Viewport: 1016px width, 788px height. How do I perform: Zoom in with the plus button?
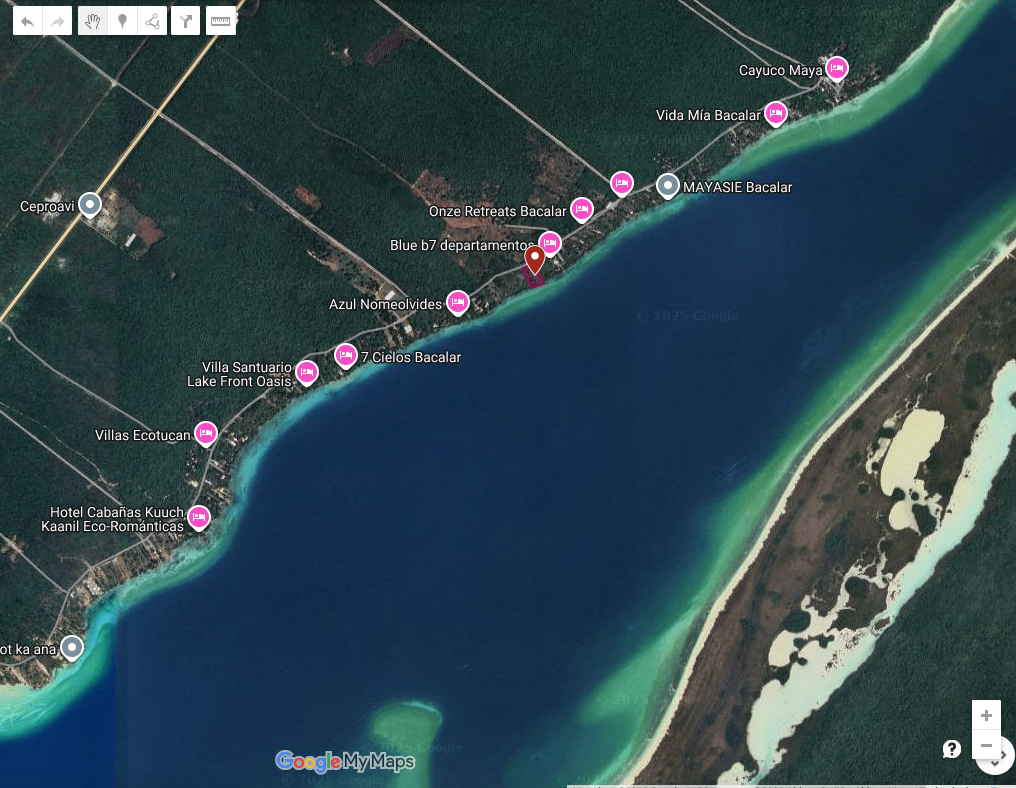coord(986,715)
